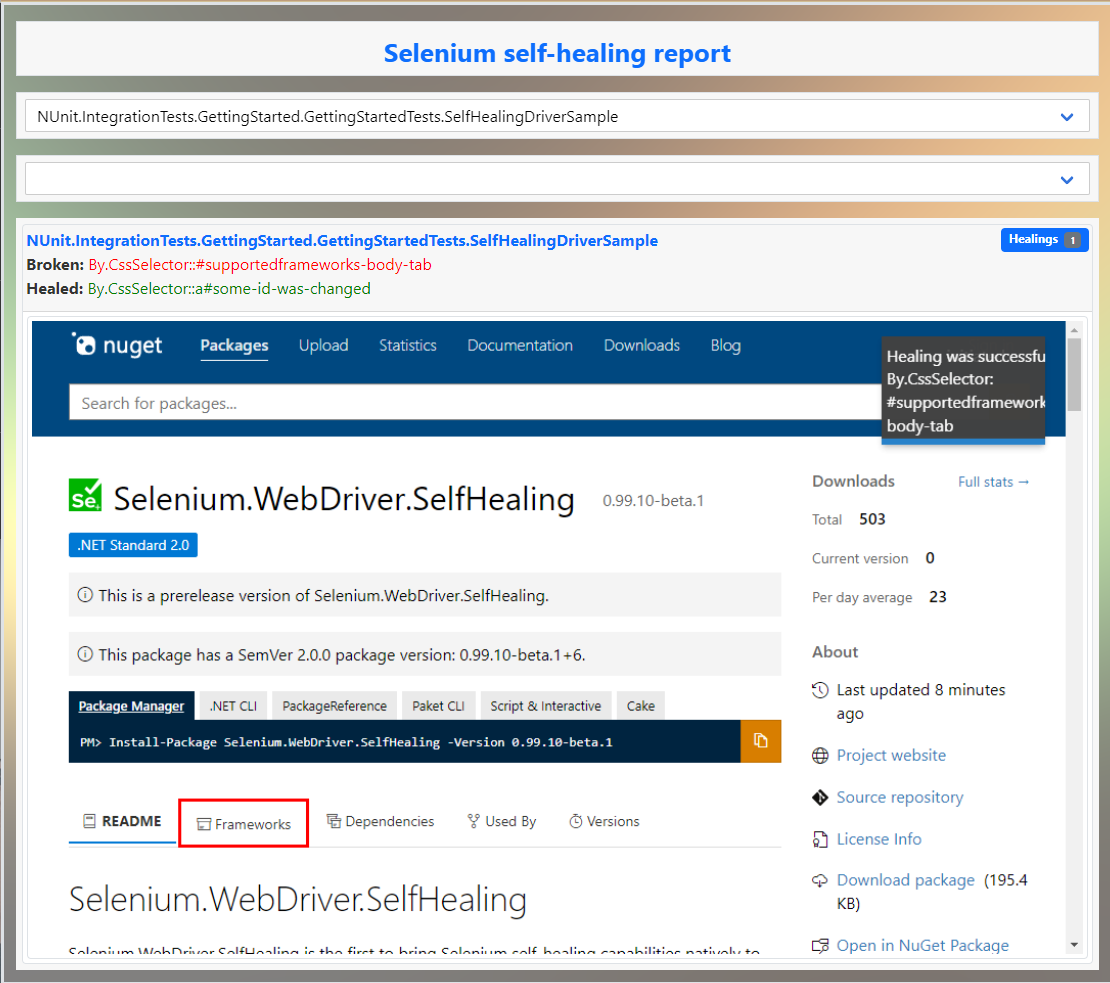Open the Packages nav item
This screenshot has height=983, width=1110.
[x=234, y=345]
